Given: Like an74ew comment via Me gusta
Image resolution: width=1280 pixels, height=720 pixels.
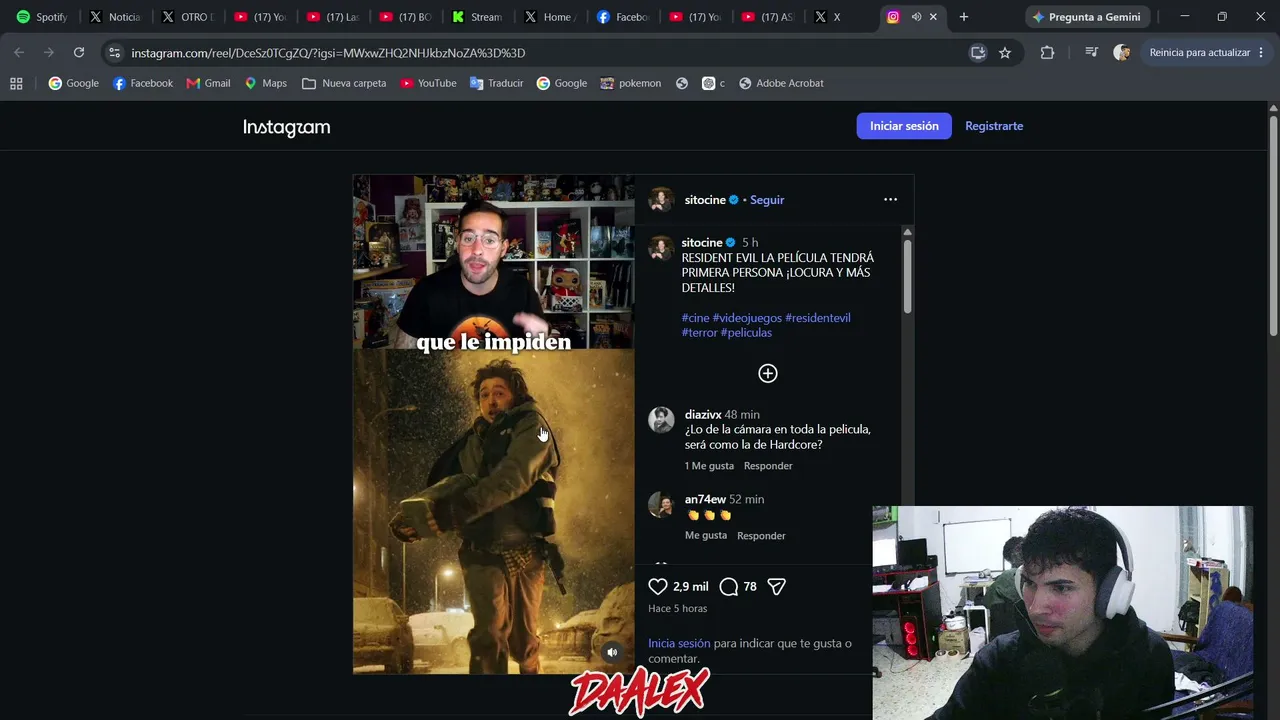Looking at the screenshot, I should pos(706,536).
